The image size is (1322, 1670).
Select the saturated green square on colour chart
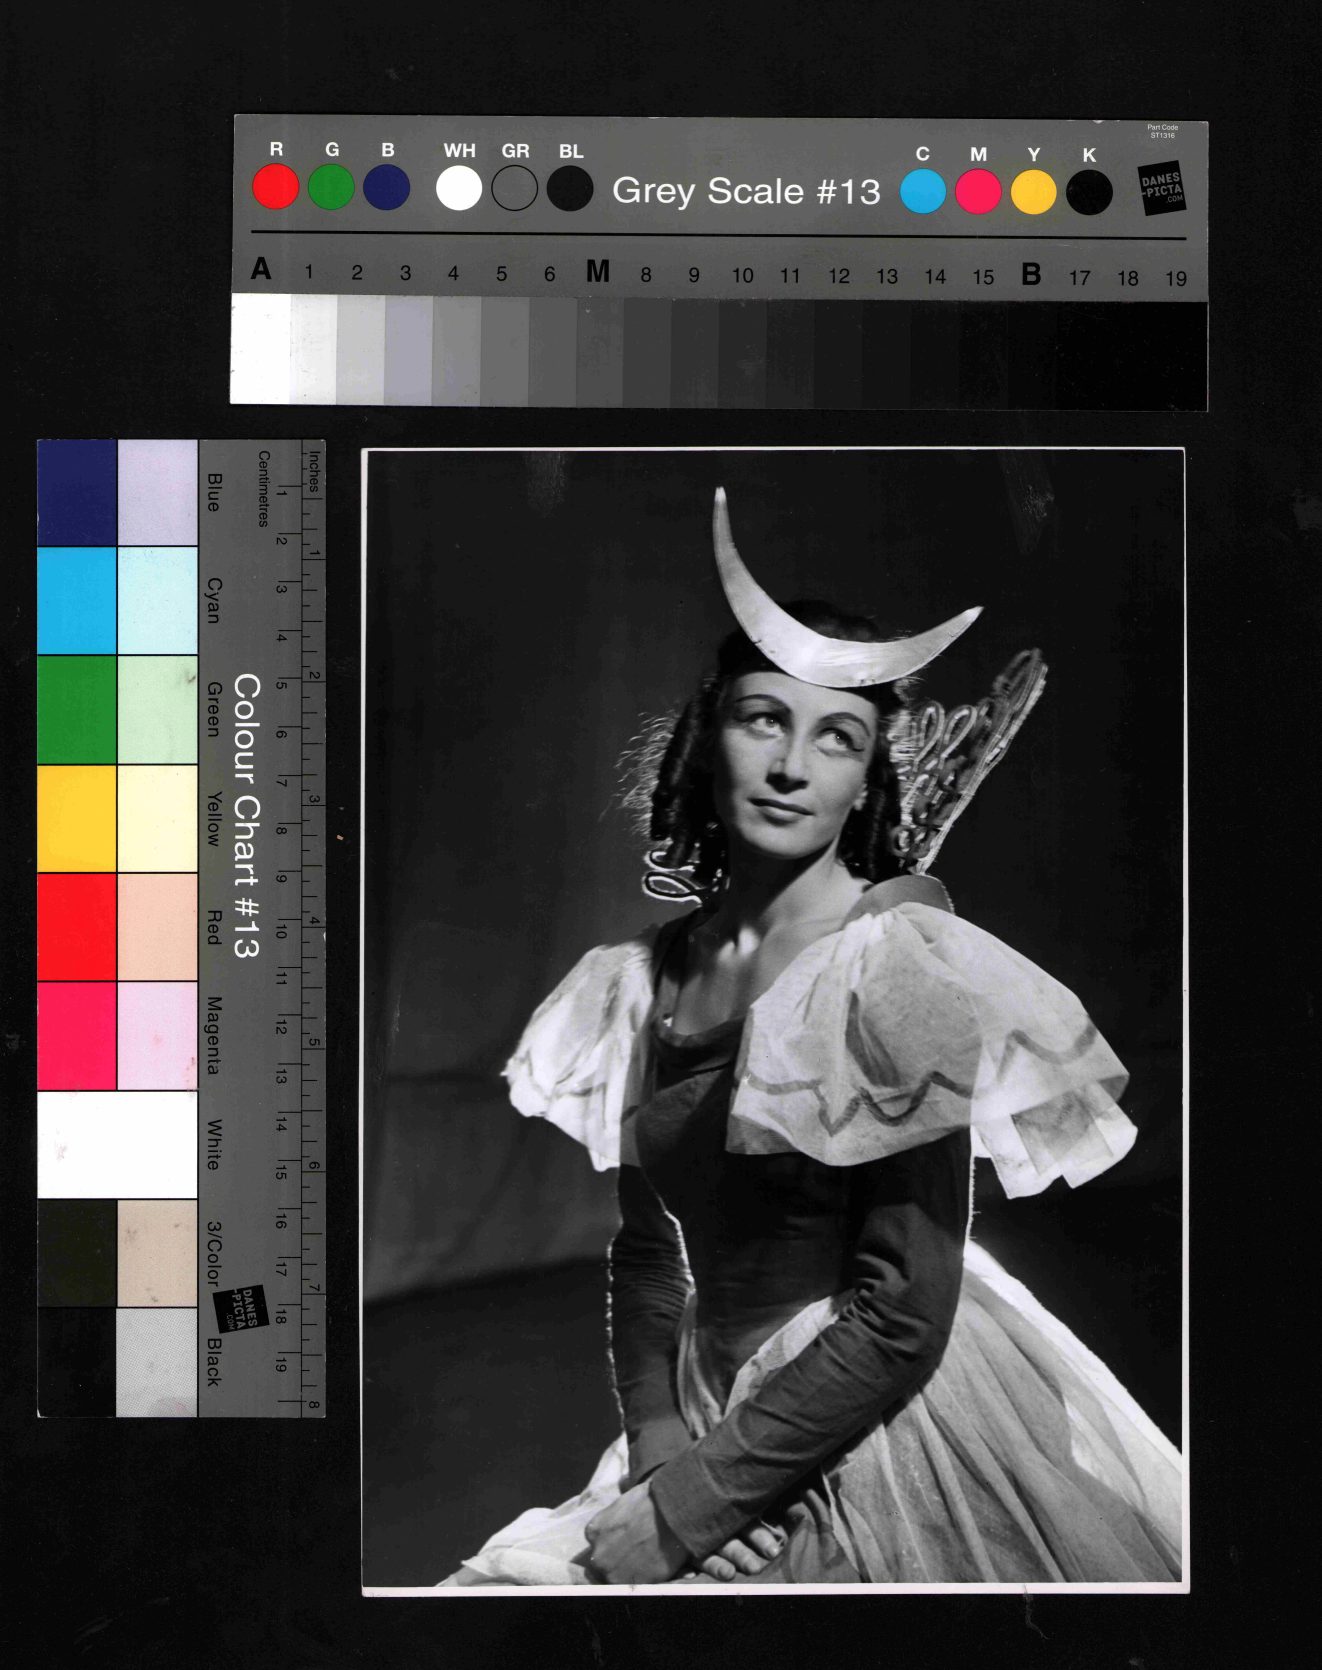click(77, 709)
